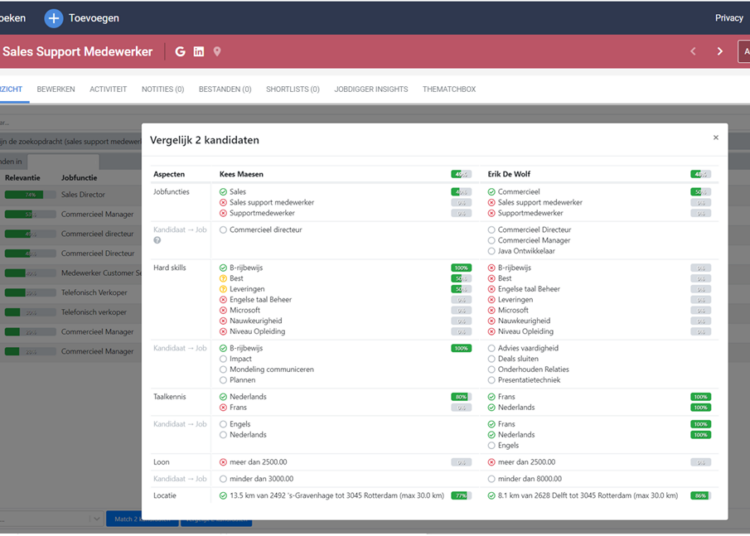Select Commercieel directeur radio for Kees Maesen
Viewport: 750px width, 536px height.
tap(223, 230)
